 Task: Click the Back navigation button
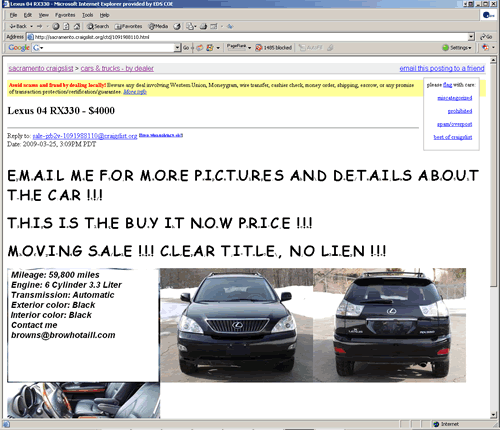[x=18, y=26]
